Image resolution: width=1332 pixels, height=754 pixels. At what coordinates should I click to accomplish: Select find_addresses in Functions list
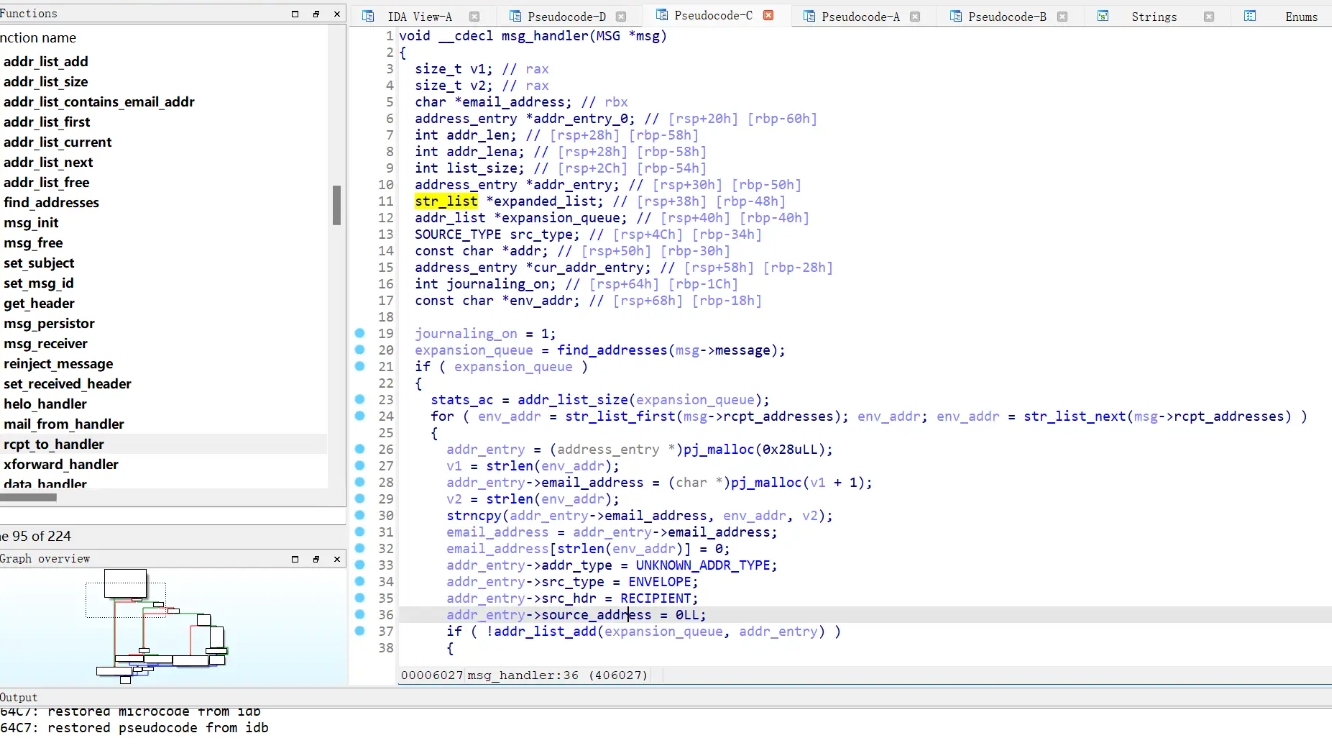point(51,202)
